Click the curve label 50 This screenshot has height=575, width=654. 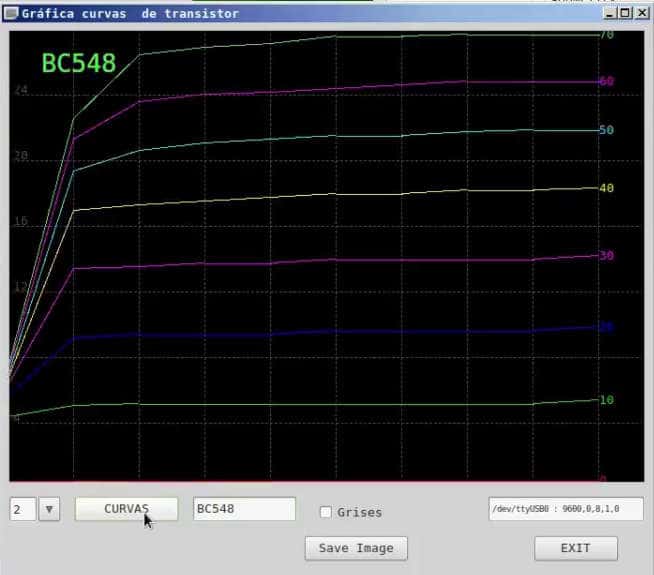[607, 130]
